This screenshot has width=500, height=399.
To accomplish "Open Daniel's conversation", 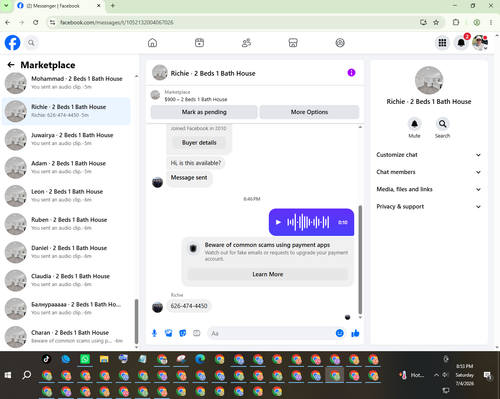I will click(x=67, y=252).
